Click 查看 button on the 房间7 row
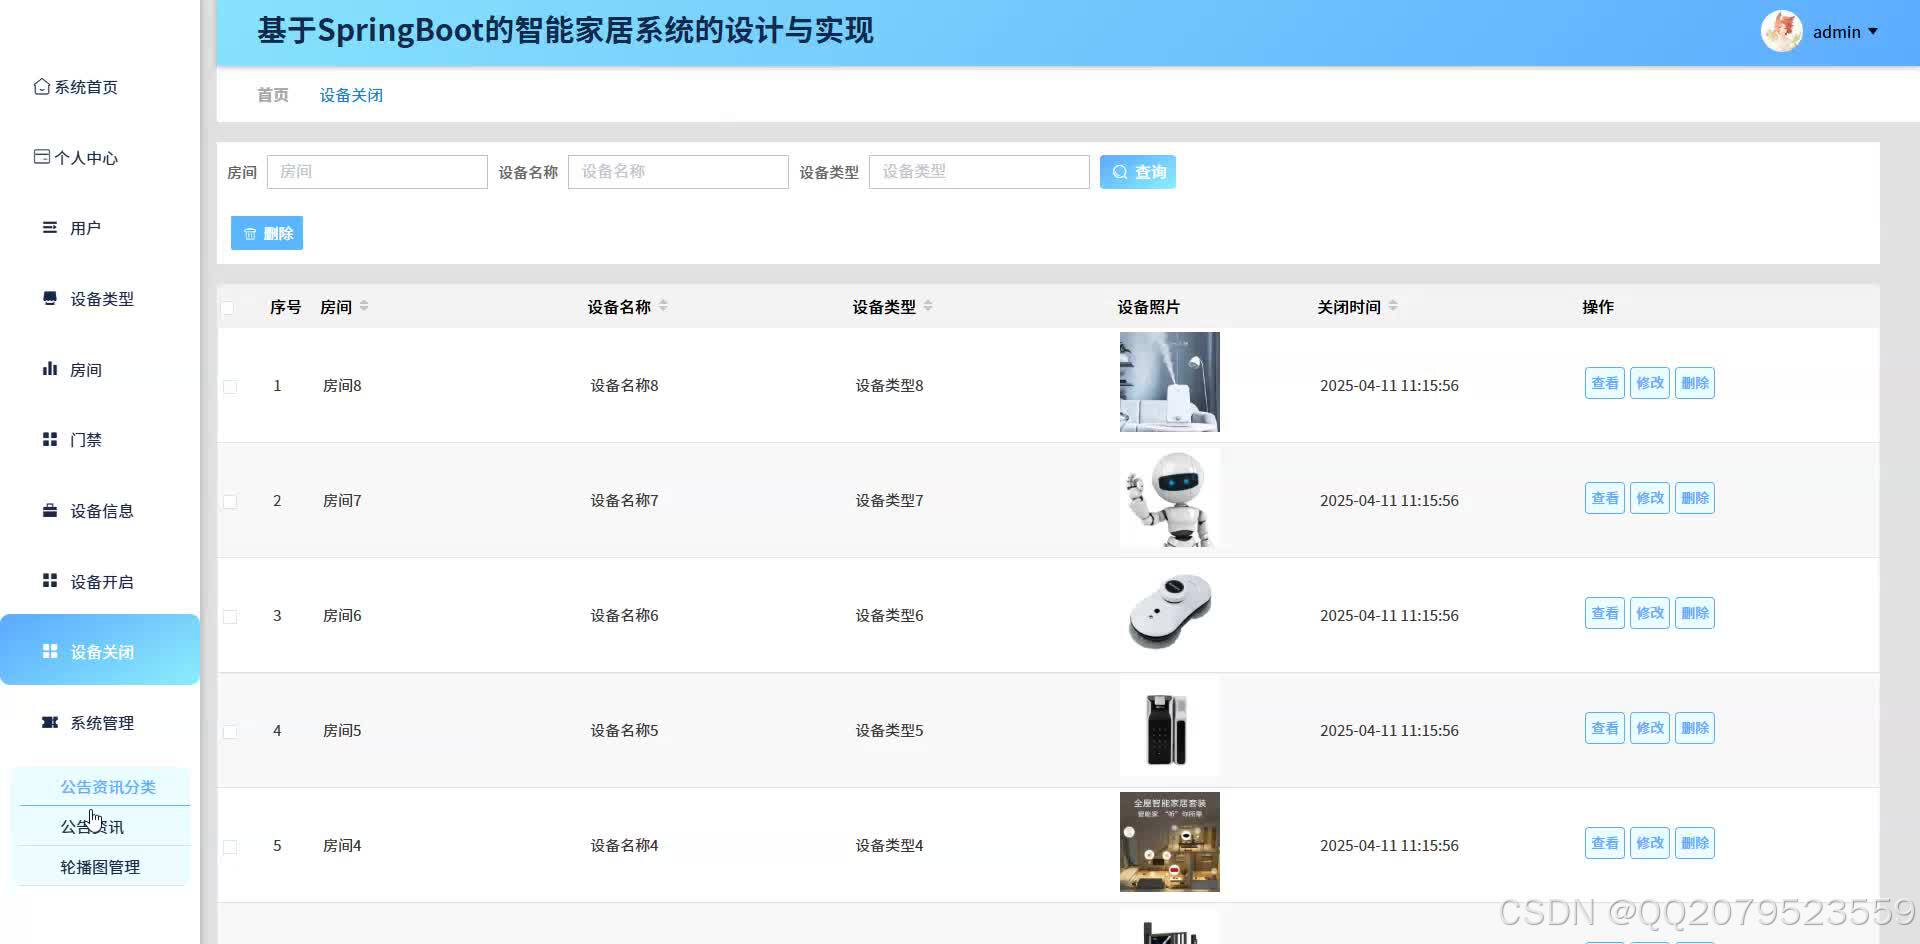Viewport: 1920px width, 944px height. 1604,497
